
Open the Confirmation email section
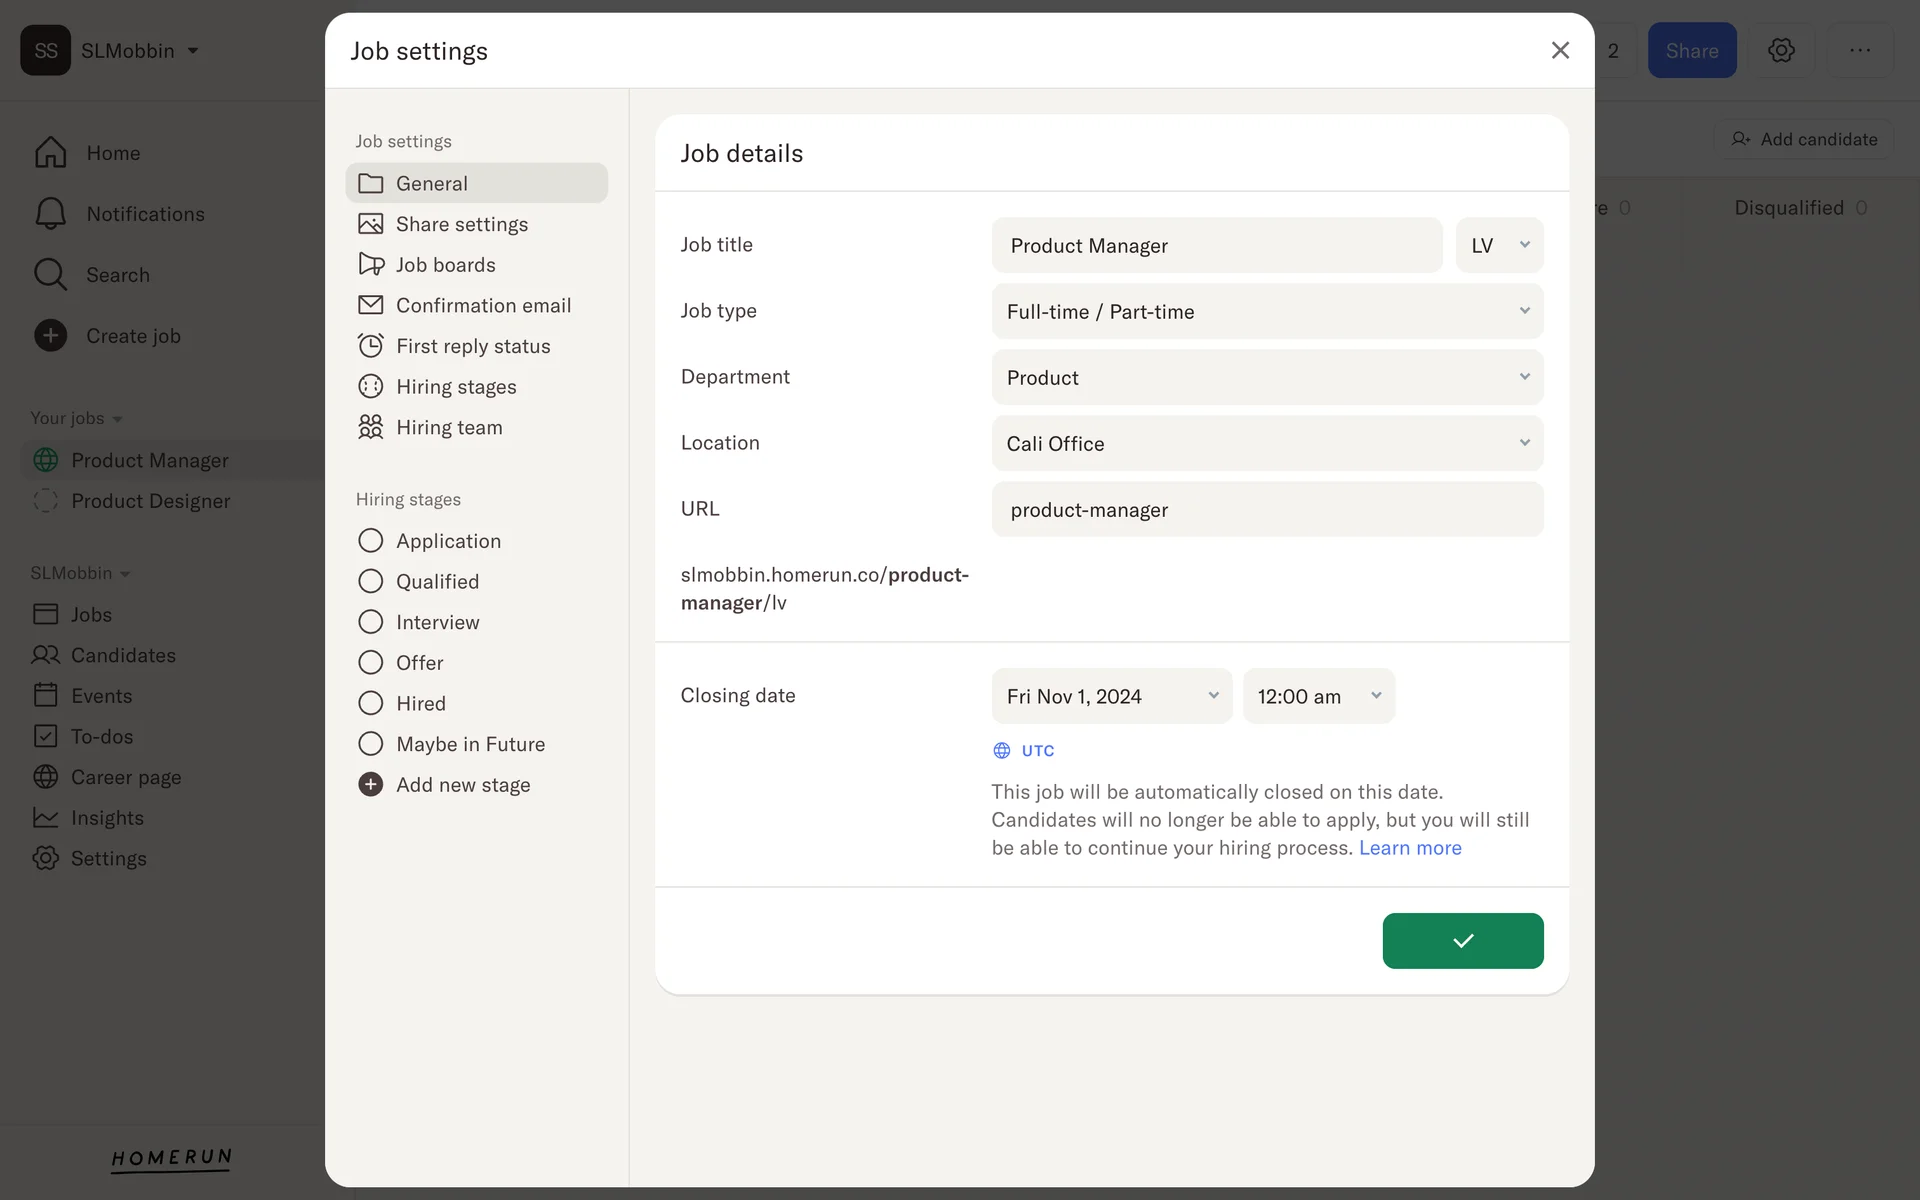[x=483, y=305]
